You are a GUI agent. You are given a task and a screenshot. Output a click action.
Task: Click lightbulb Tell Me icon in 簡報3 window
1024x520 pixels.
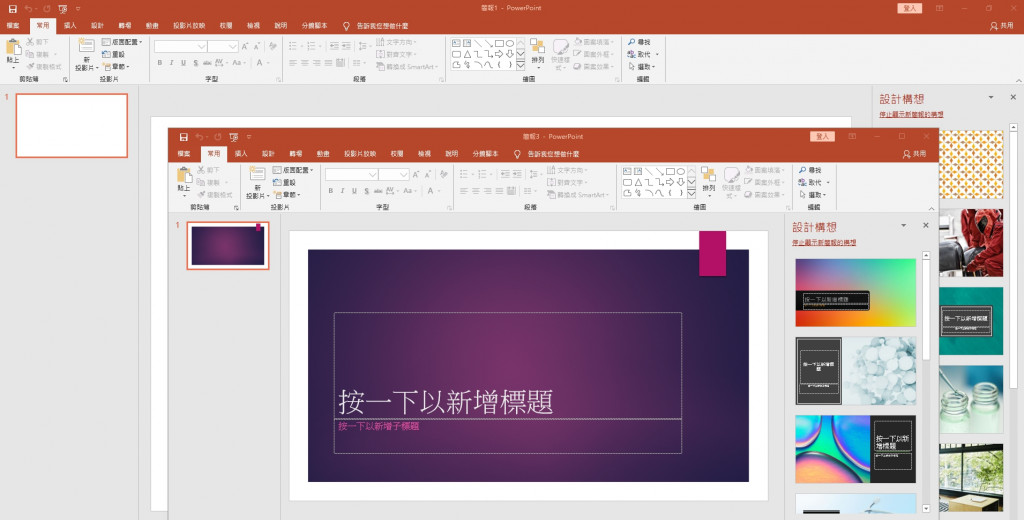(517, 154)
